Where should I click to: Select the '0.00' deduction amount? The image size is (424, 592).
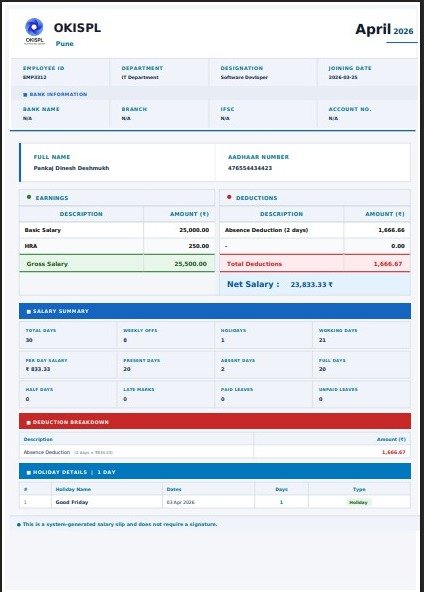(x=398, y=246)
